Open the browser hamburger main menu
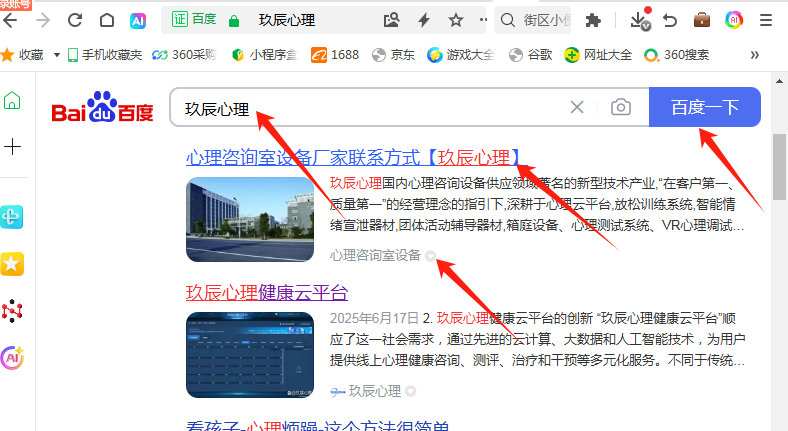The width and height of the screenshot is (788, 431). coord(765,20)
